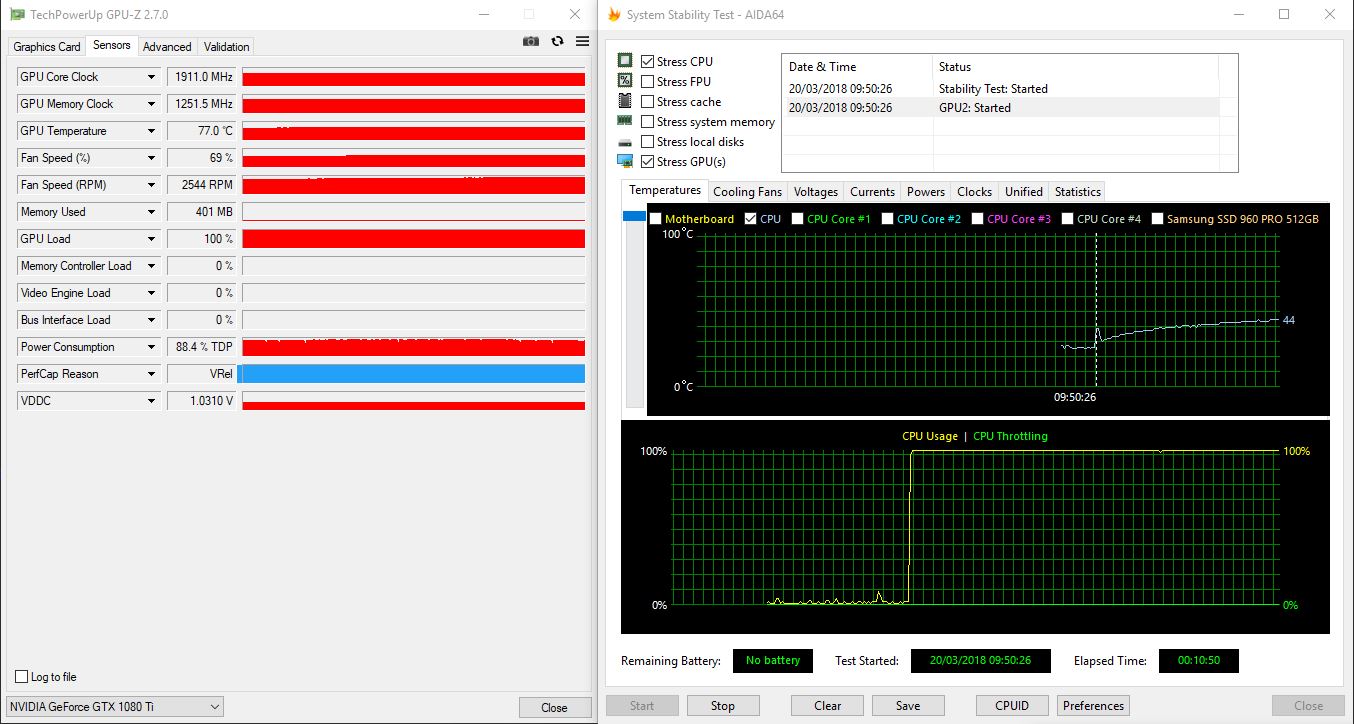Click the Stress cache chip icon
The image size is (1354, 724).
625,101
